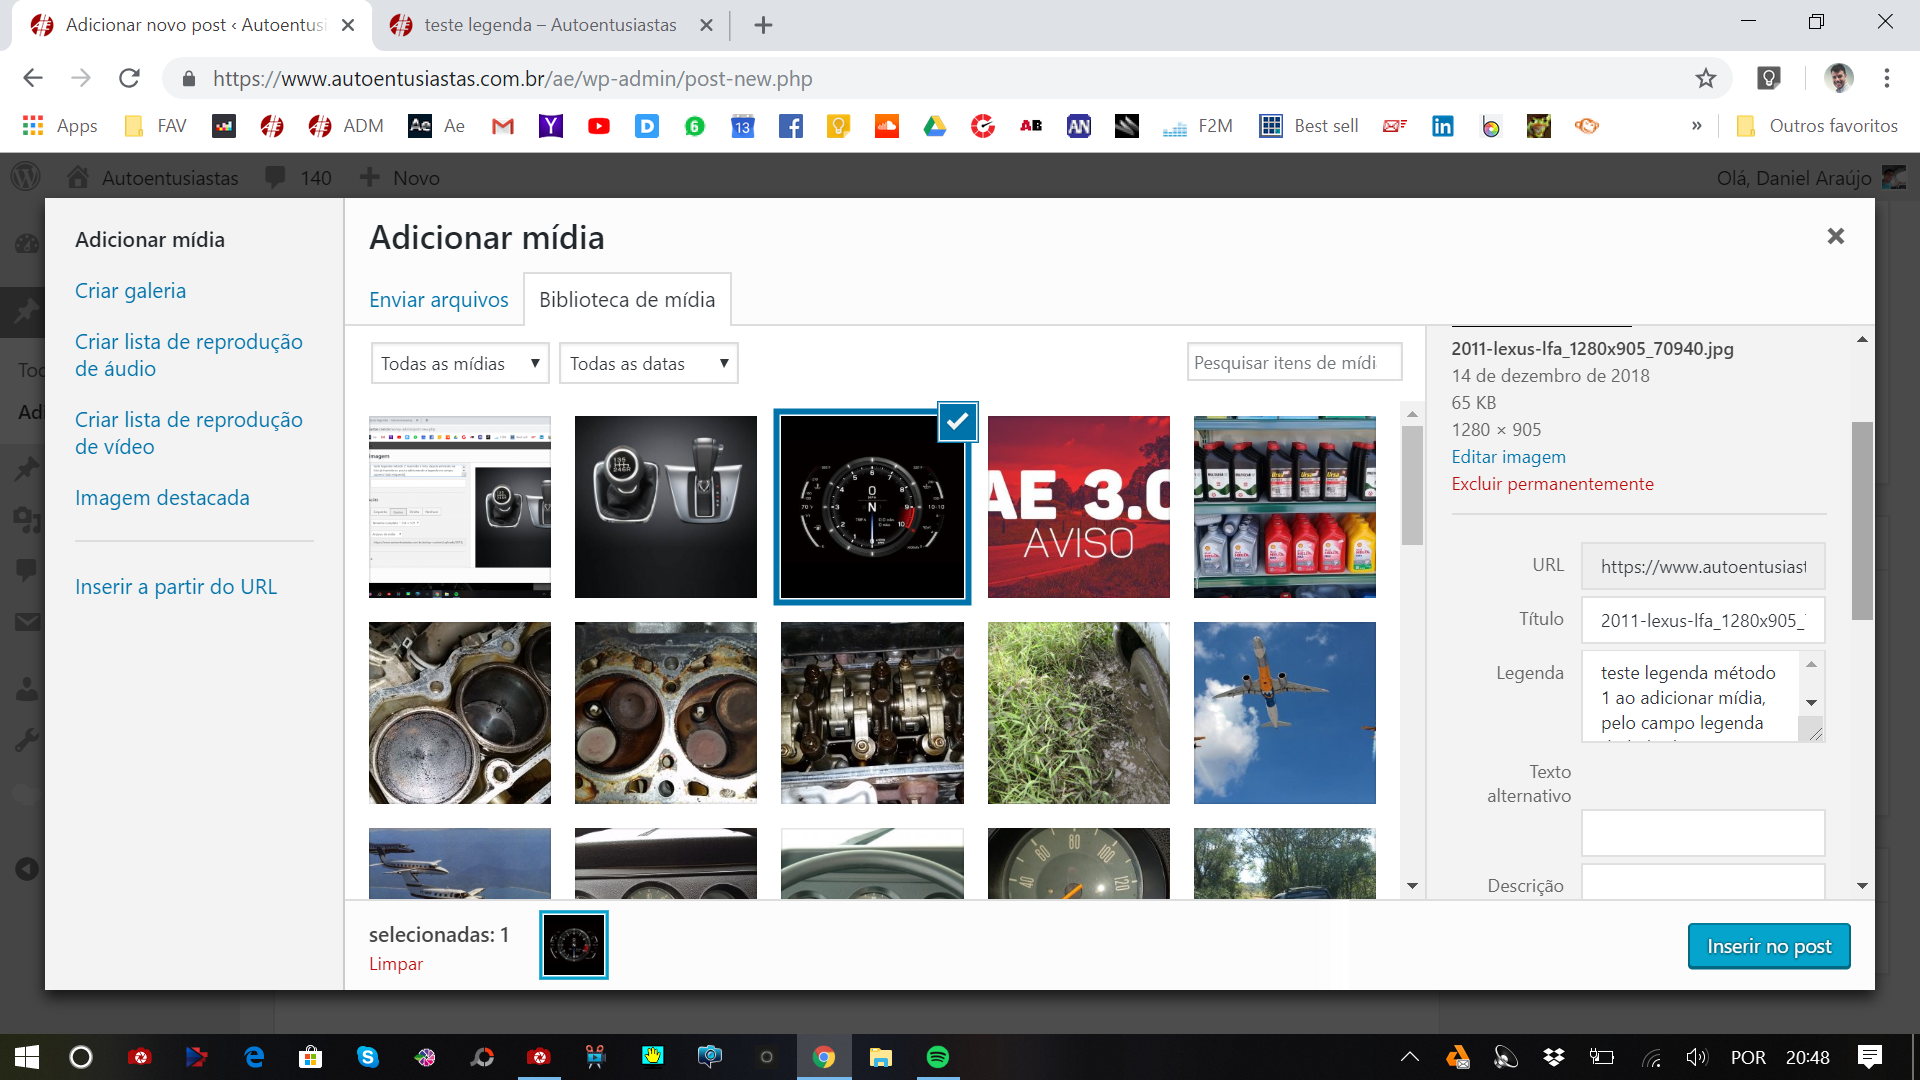Viewport: 1920px width, 1080px height.
Task: Expand the Todas as datas dropdown
Action: [x=648, y=363]
